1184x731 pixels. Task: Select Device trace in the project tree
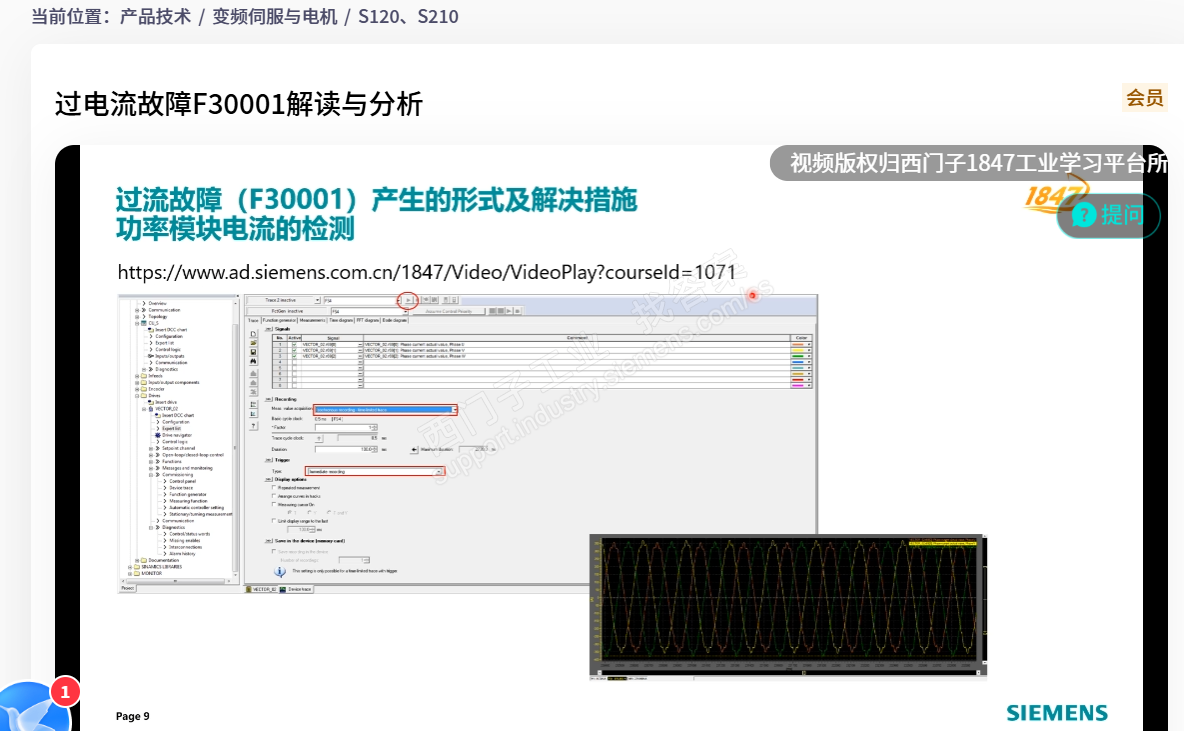tap(181, 488)
